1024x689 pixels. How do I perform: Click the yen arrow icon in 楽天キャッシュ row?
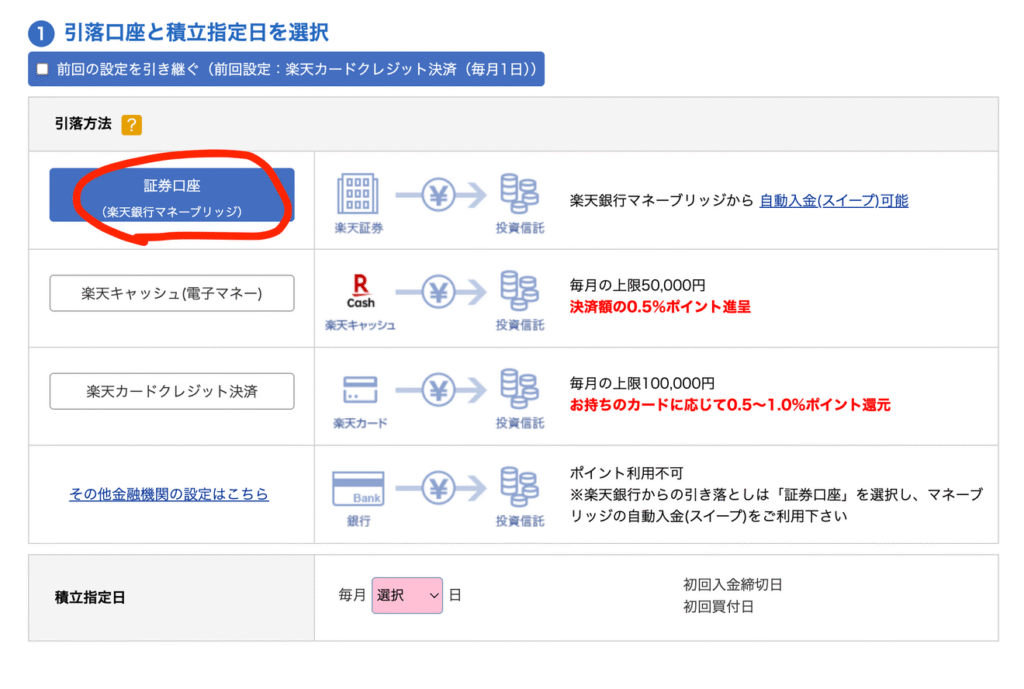click(x=440, y=292)
